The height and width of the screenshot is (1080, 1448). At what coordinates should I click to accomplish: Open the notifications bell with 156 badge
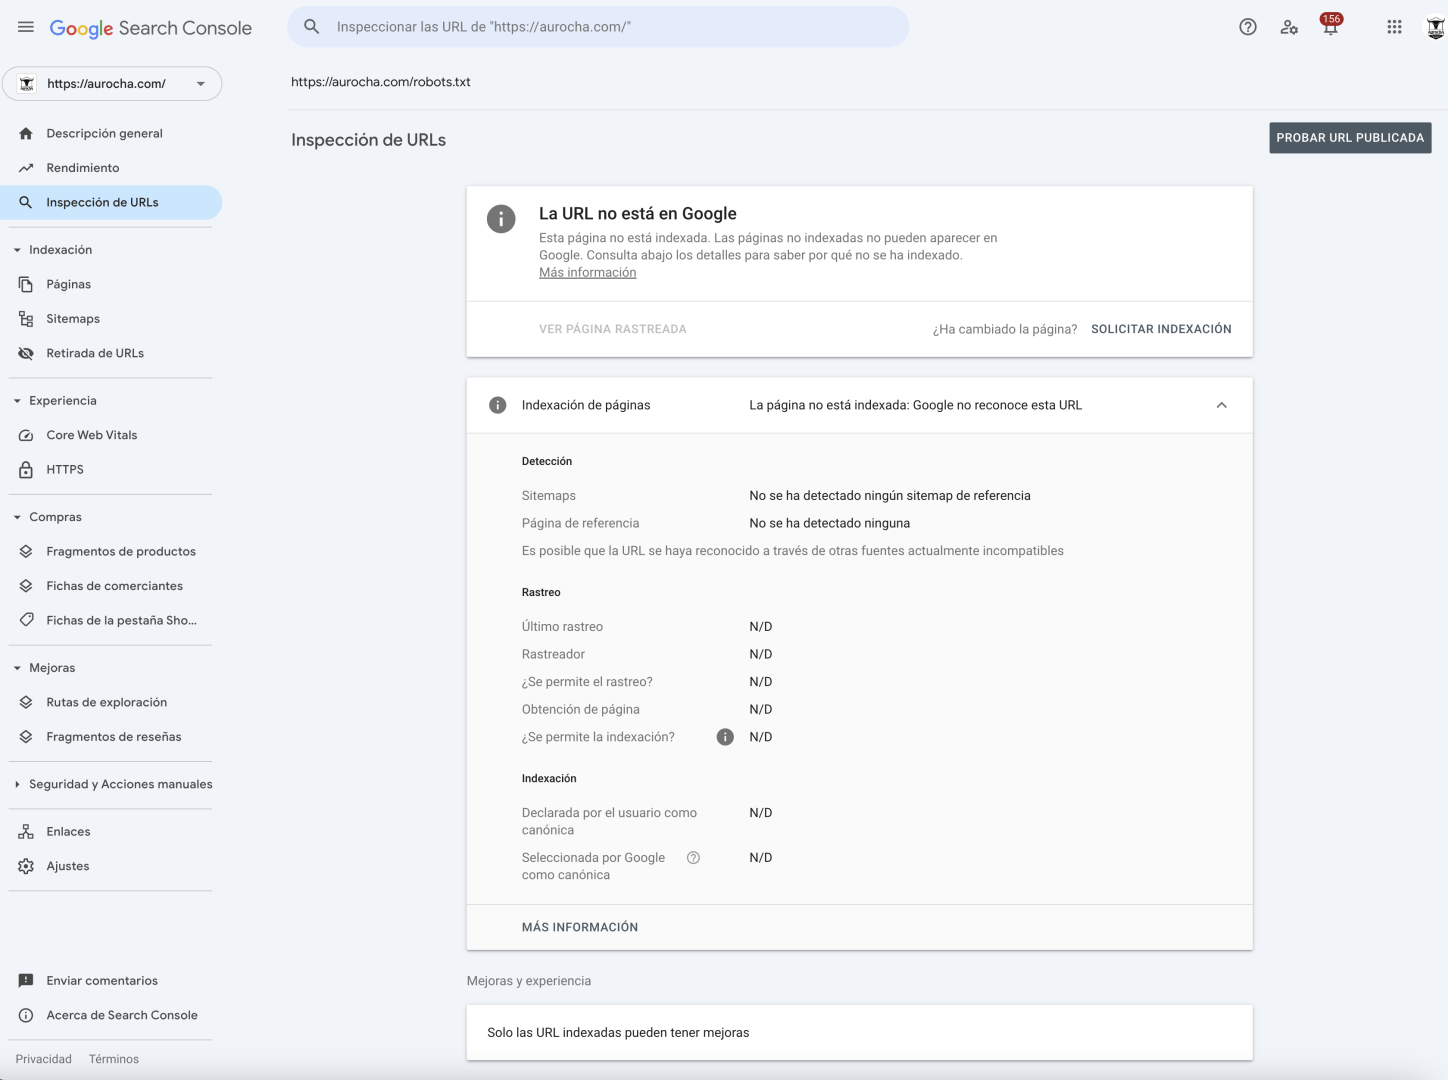click(1330, 26)
